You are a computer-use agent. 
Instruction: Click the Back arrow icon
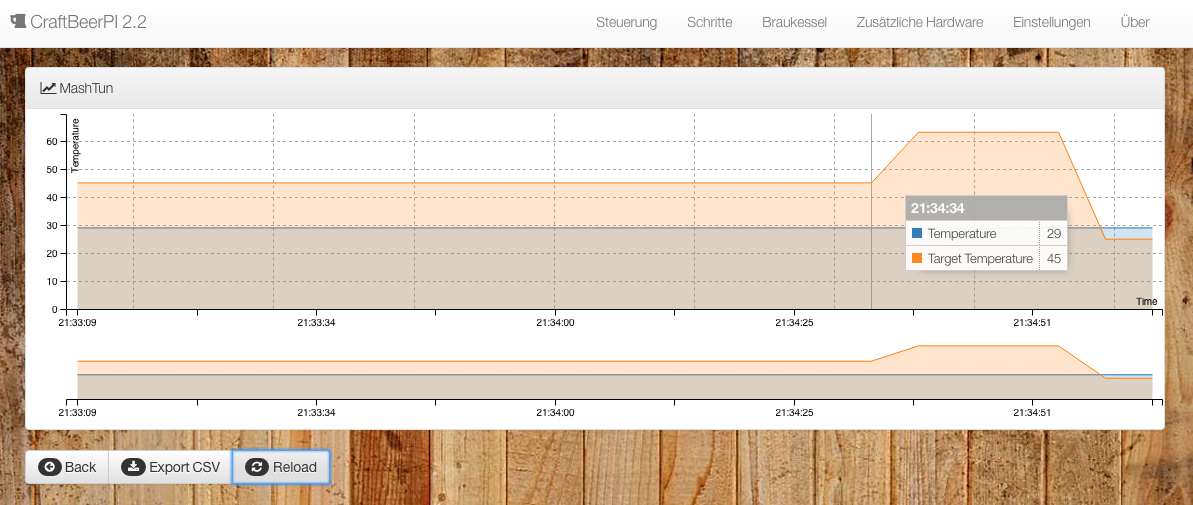[x=49, y=467]
